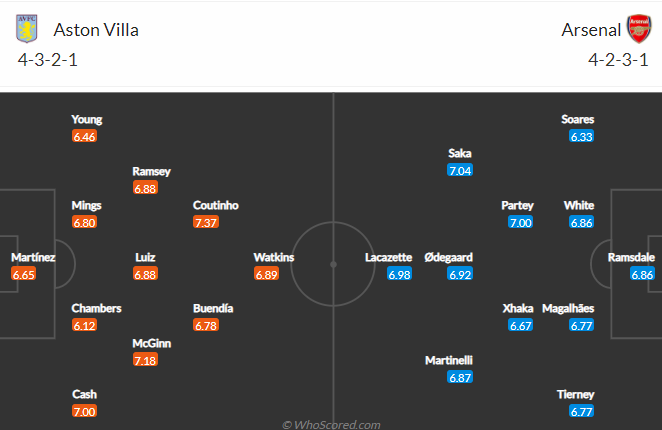Select goalkeeper Martínez on the pitch

[x=33, y=257]
